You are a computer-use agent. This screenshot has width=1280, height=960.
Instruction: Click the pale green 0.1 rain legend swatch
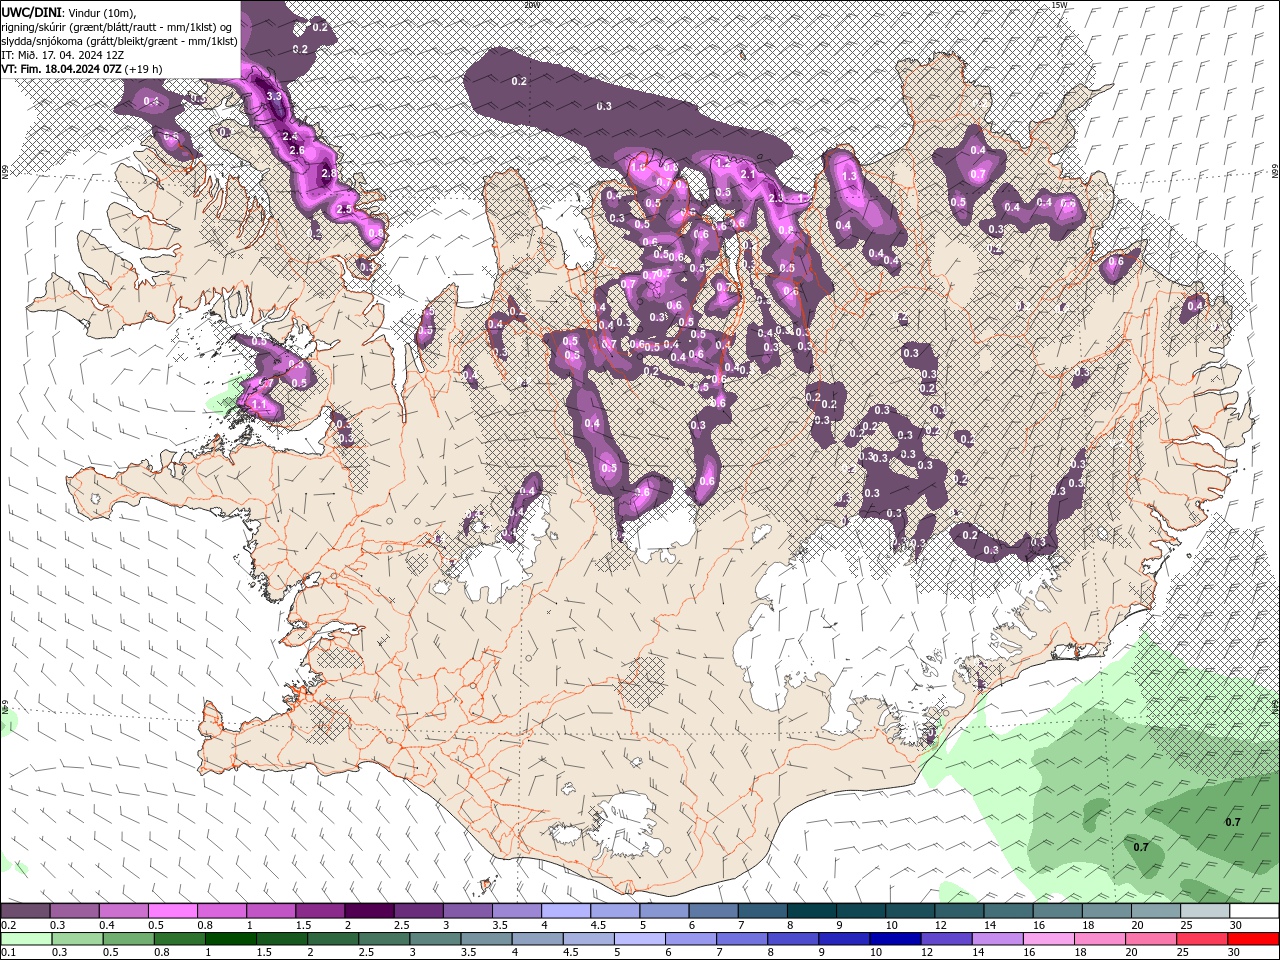(26, 939)
